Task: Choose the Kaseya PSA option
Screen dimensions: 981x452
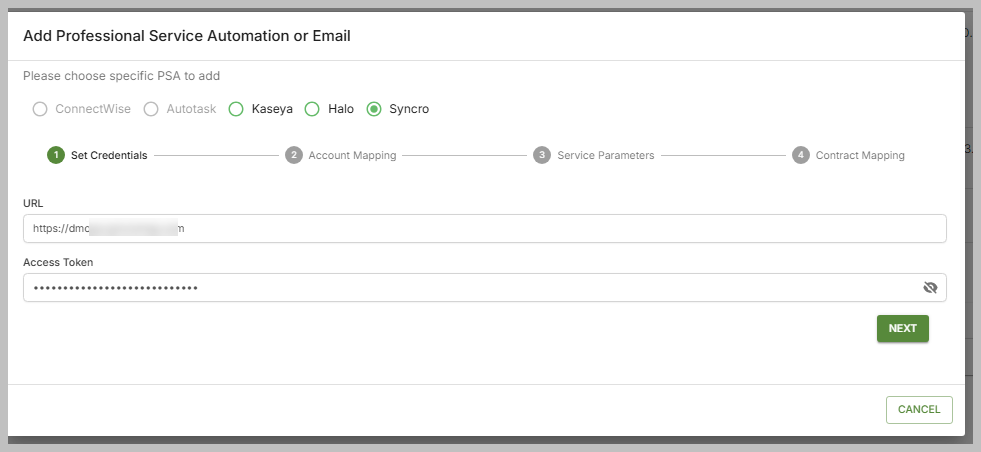Action: (x=236, y=110)
